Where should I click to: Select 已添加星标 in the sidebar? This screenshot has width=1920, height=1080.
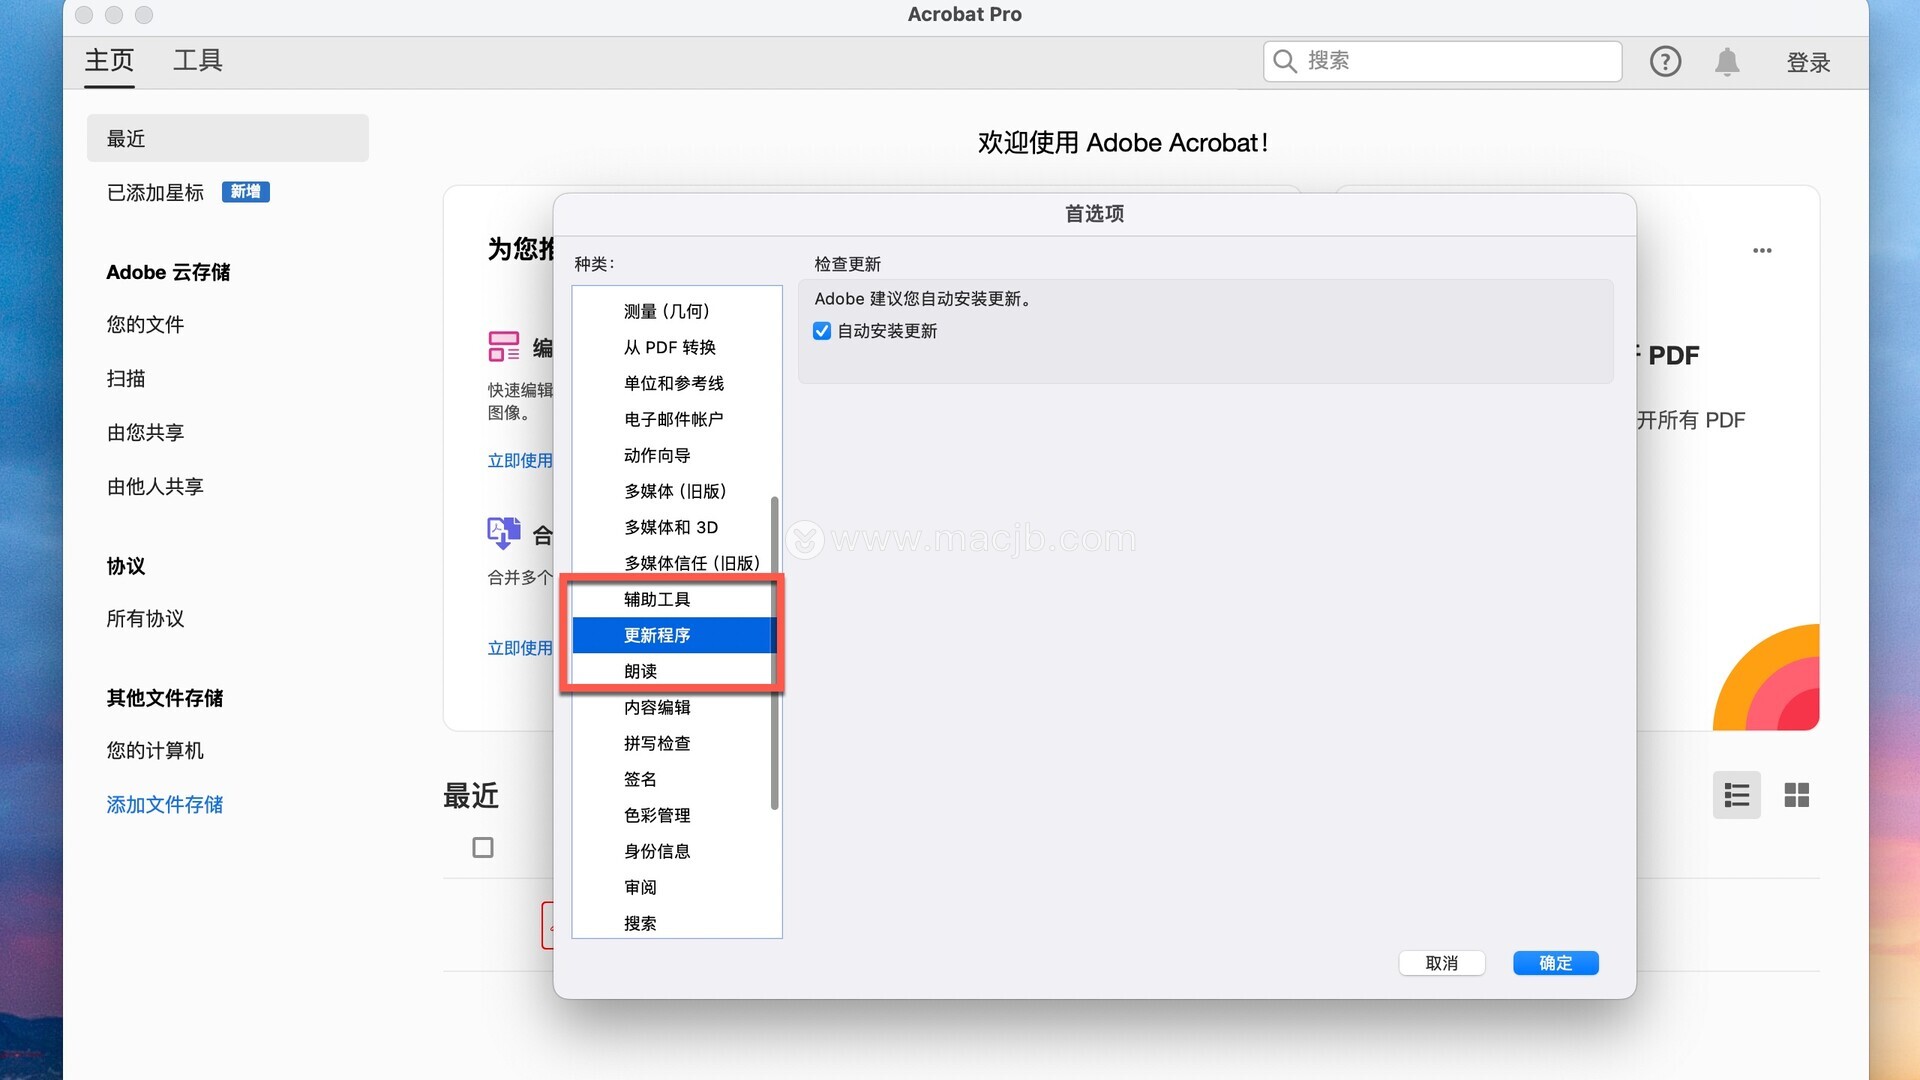[156, 192]
